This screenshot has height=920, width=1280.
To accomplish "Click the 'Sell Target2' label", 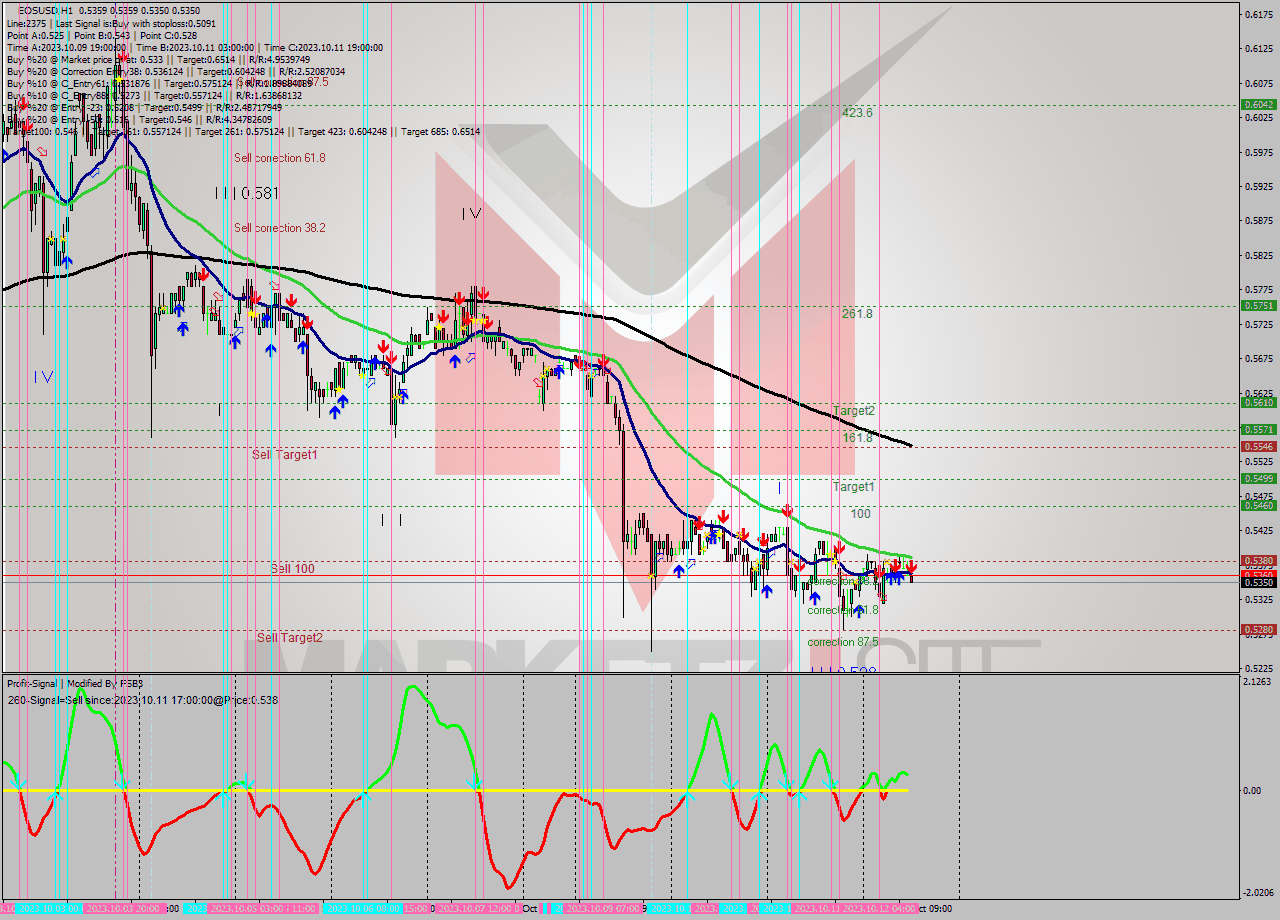I will [290, 637].
